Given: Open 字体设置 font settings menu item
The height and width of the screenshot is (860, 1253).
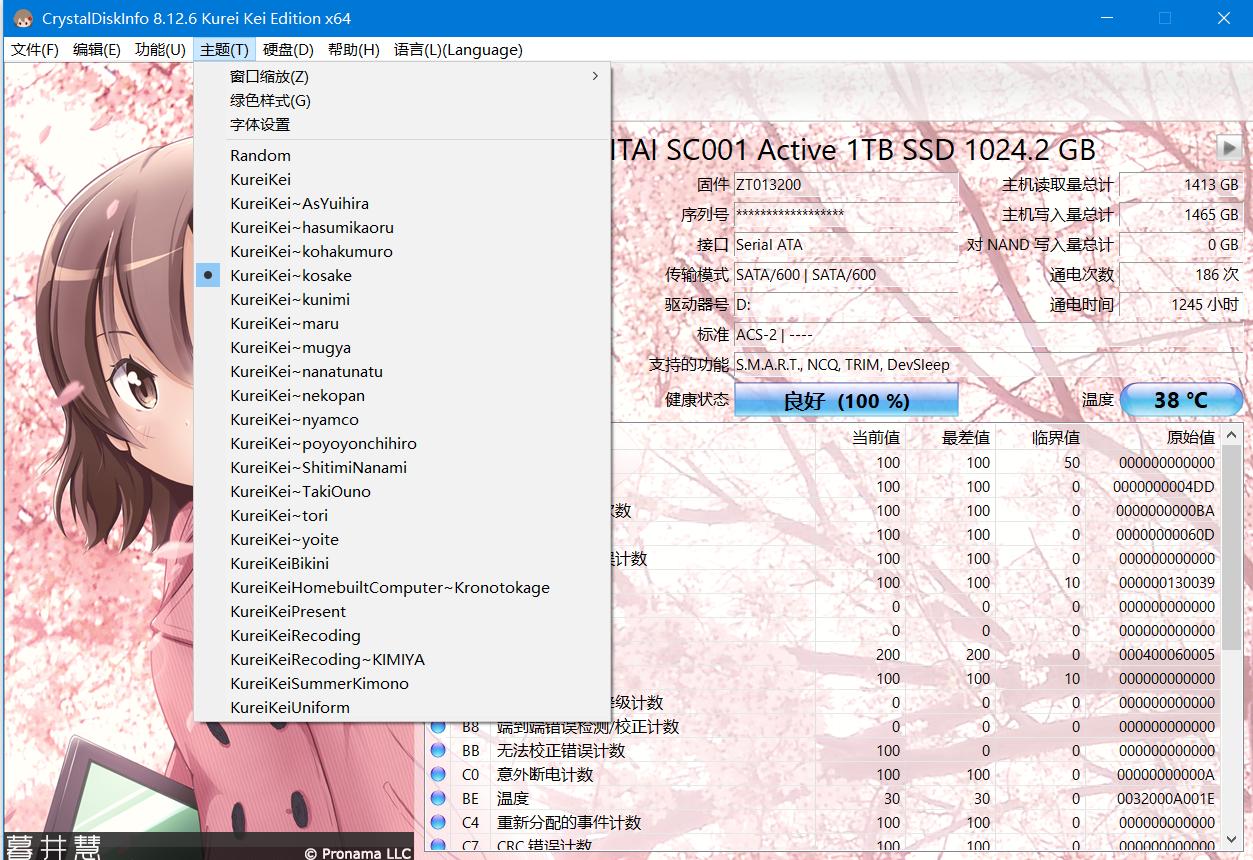Looking at the screenshot, I should pos(260,124).
